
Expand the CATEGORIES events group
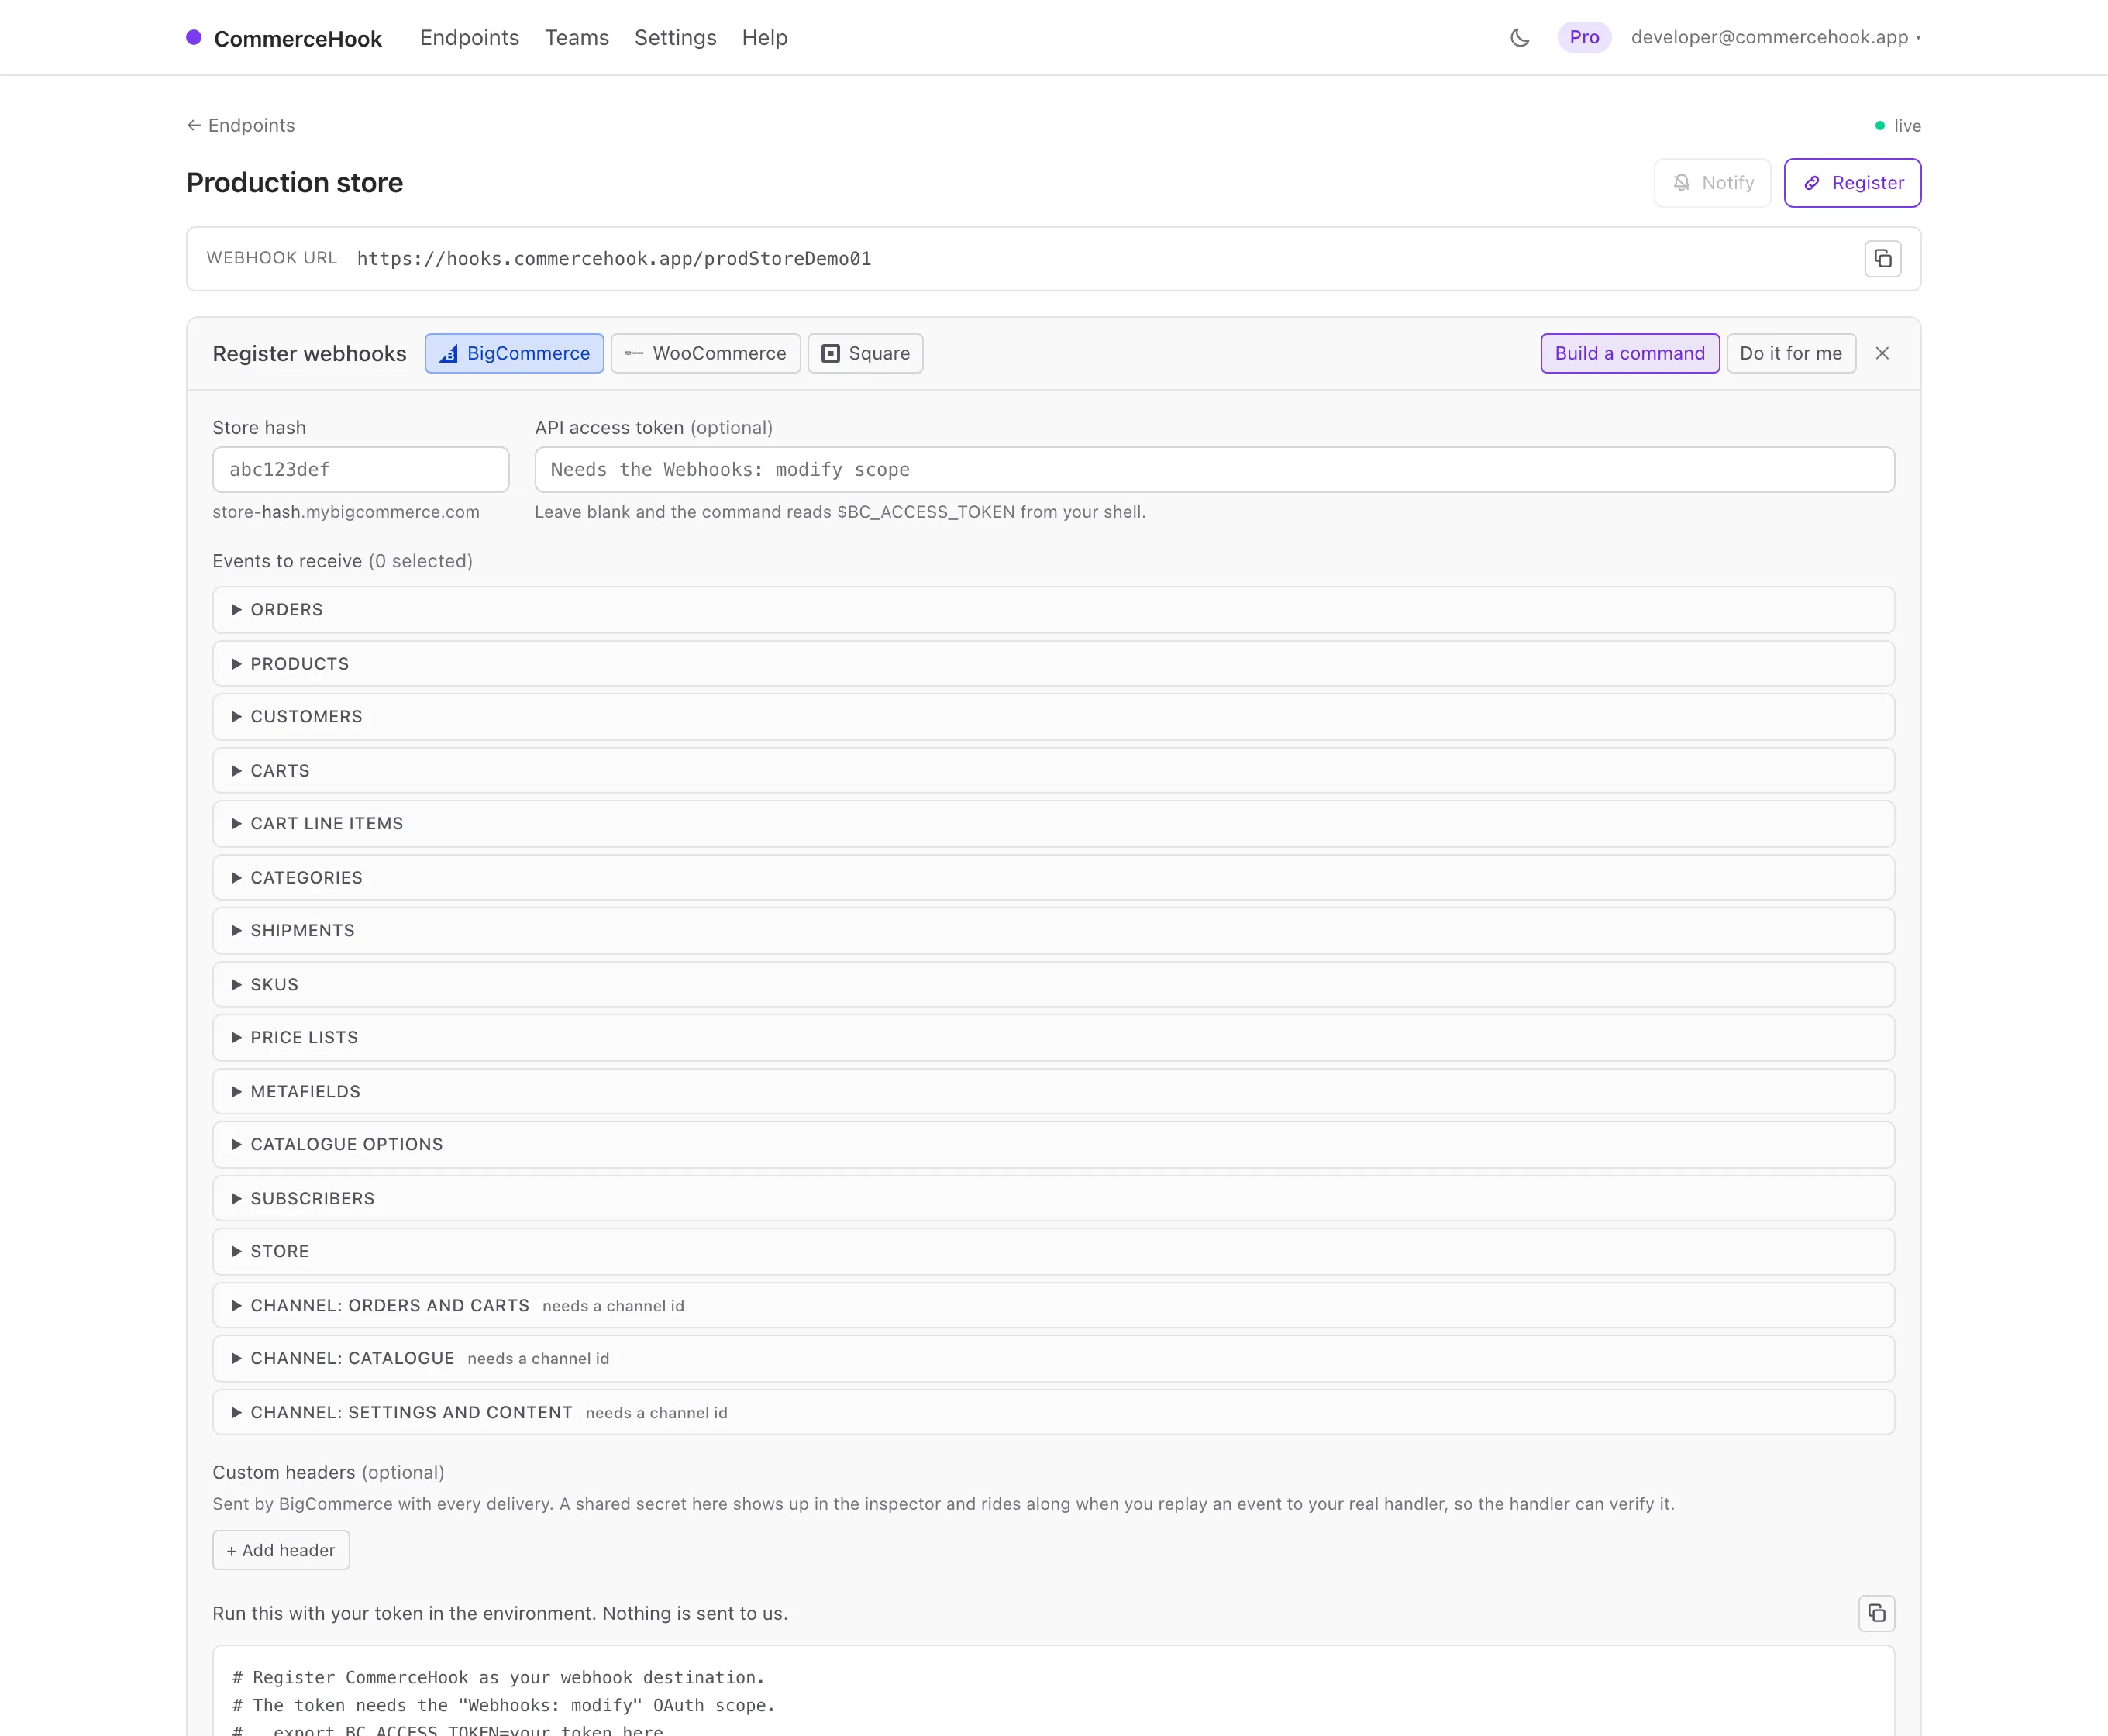pos(1053,877)
